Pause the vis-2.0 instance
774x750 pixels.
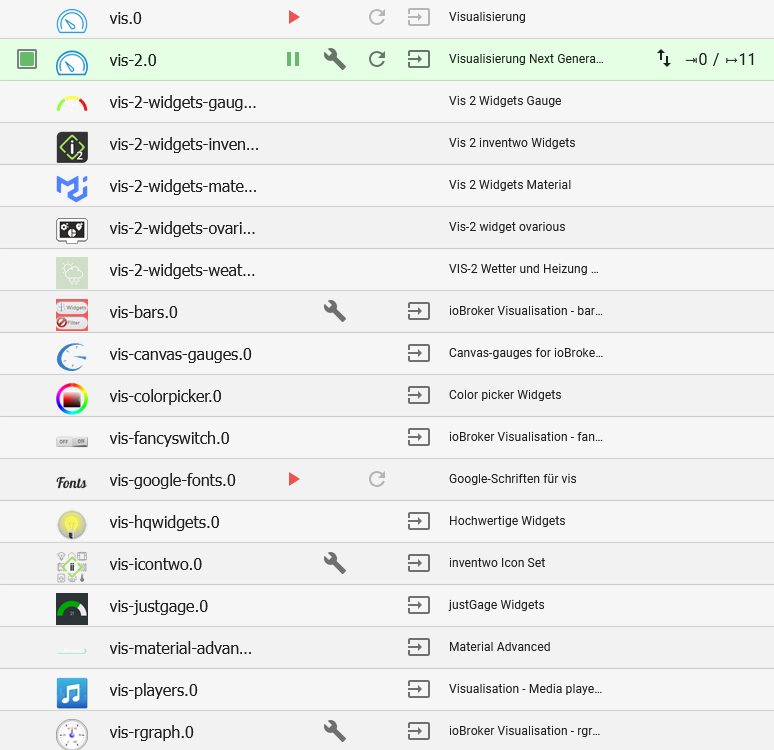293,59
